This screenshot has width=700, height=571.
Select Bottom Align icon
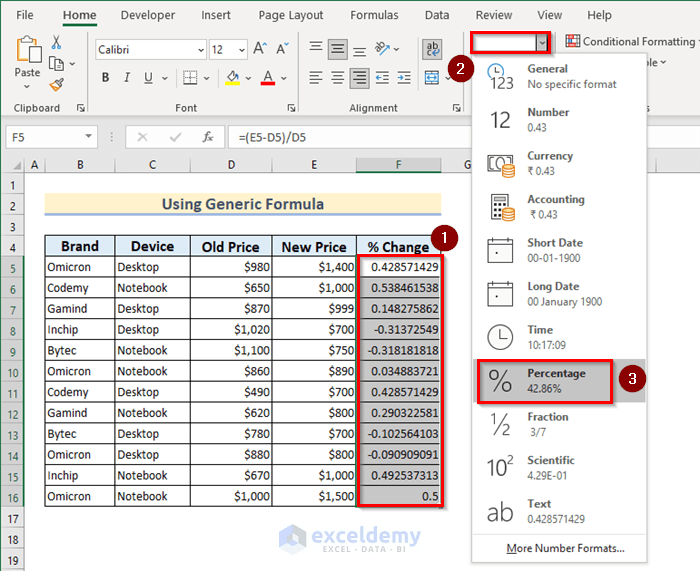(359, 50)
